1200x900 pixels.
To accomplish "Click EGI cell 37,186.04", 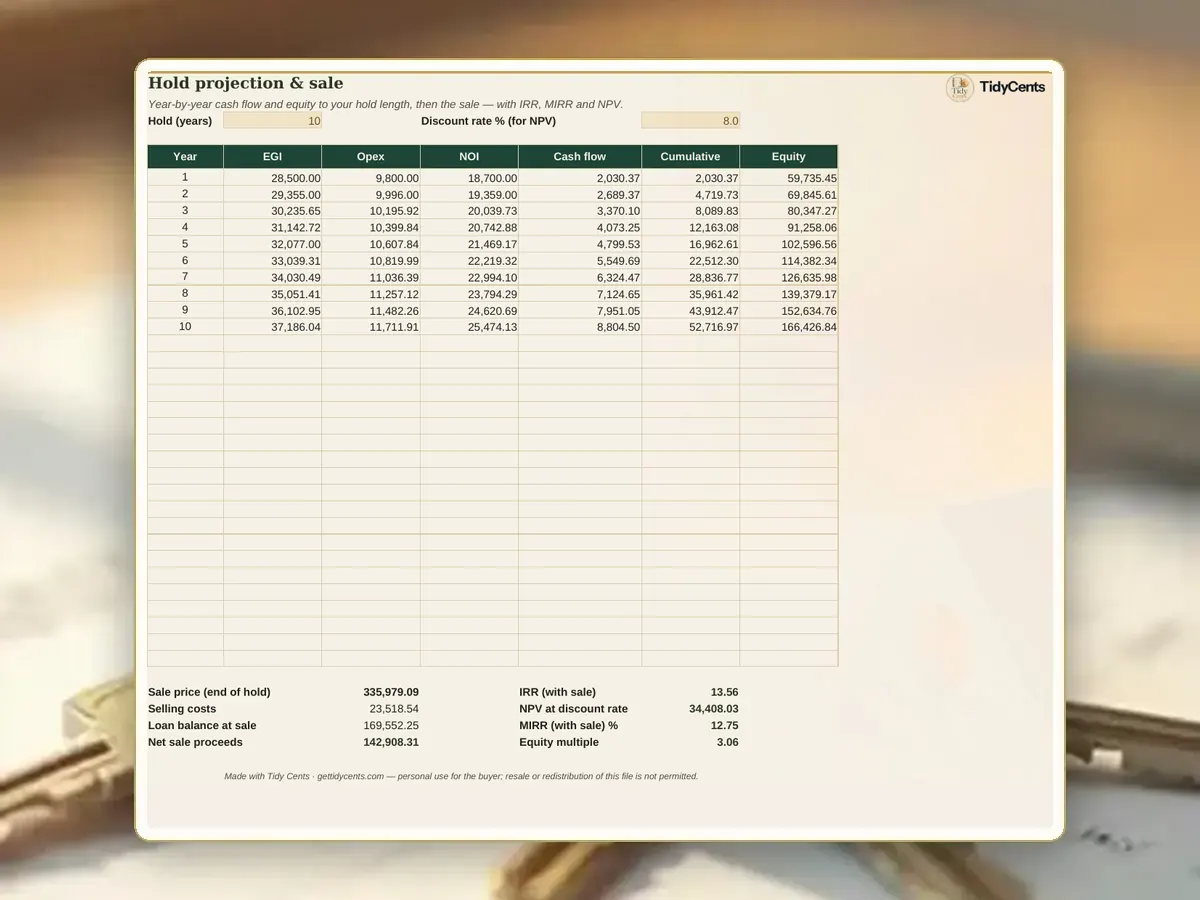I will point(272,327).
